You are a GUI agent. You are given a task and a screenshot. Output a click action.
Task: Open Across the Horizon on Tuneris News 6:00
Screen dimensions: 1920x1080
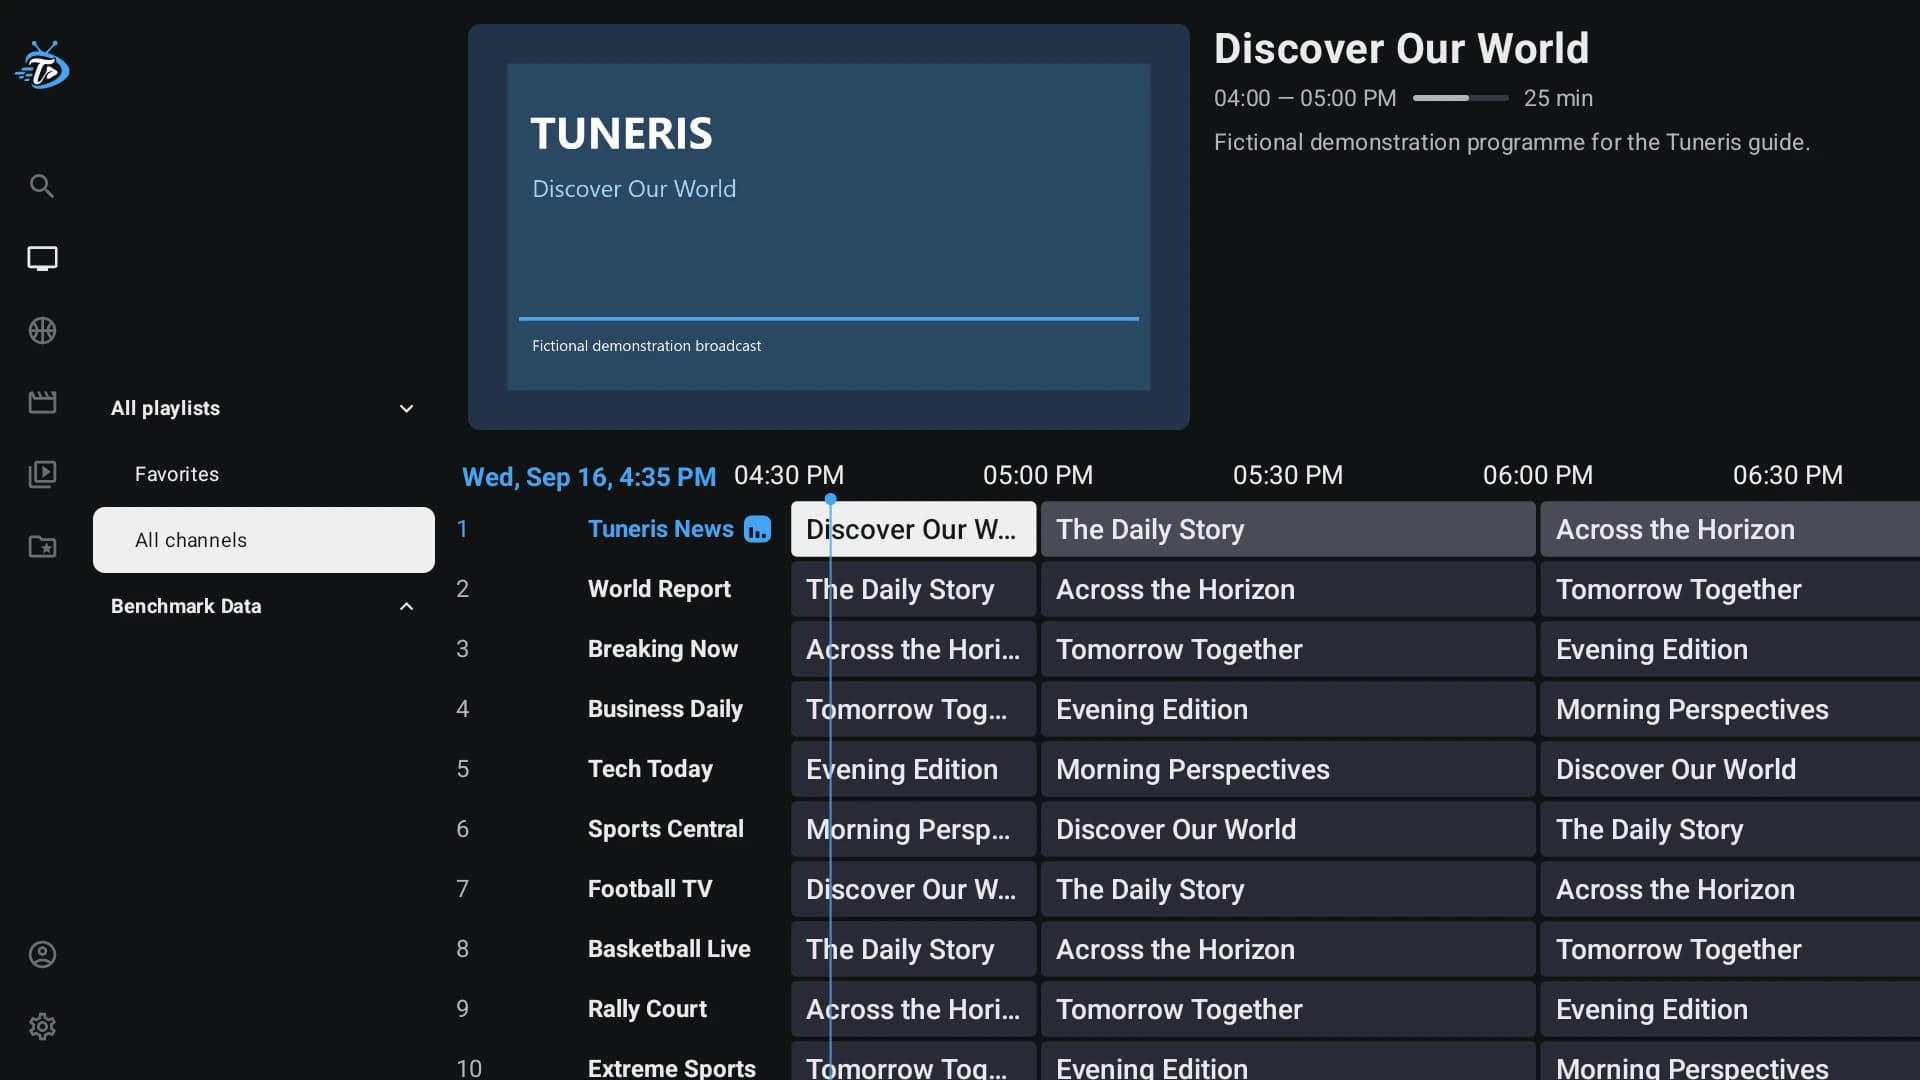(1730, 529)
